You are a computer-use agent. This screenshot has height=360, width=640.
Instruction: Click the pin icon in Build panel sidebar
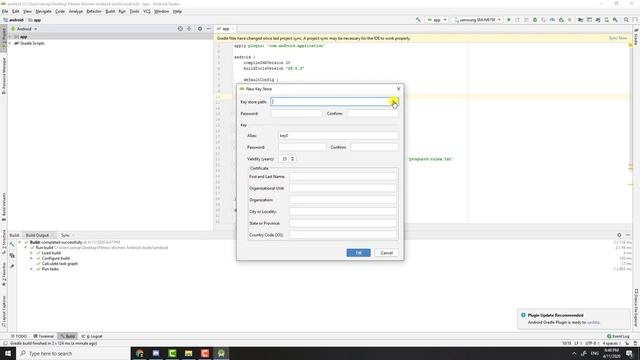tap(12, 266)
